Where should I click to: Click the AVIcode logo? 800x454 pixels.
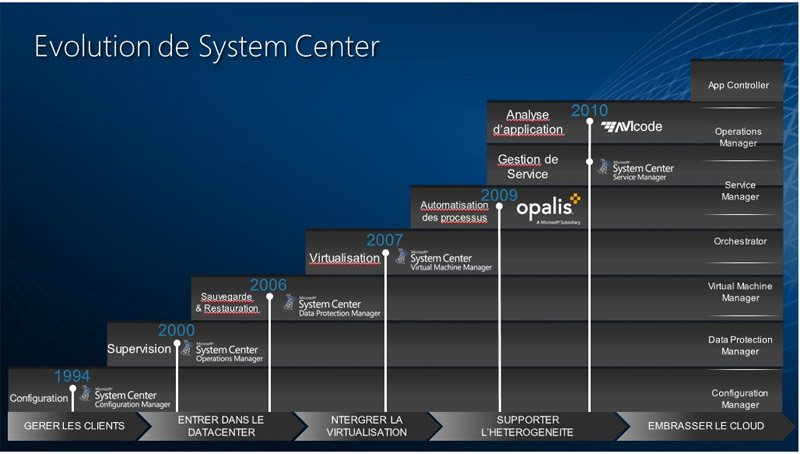click(631, 127)
